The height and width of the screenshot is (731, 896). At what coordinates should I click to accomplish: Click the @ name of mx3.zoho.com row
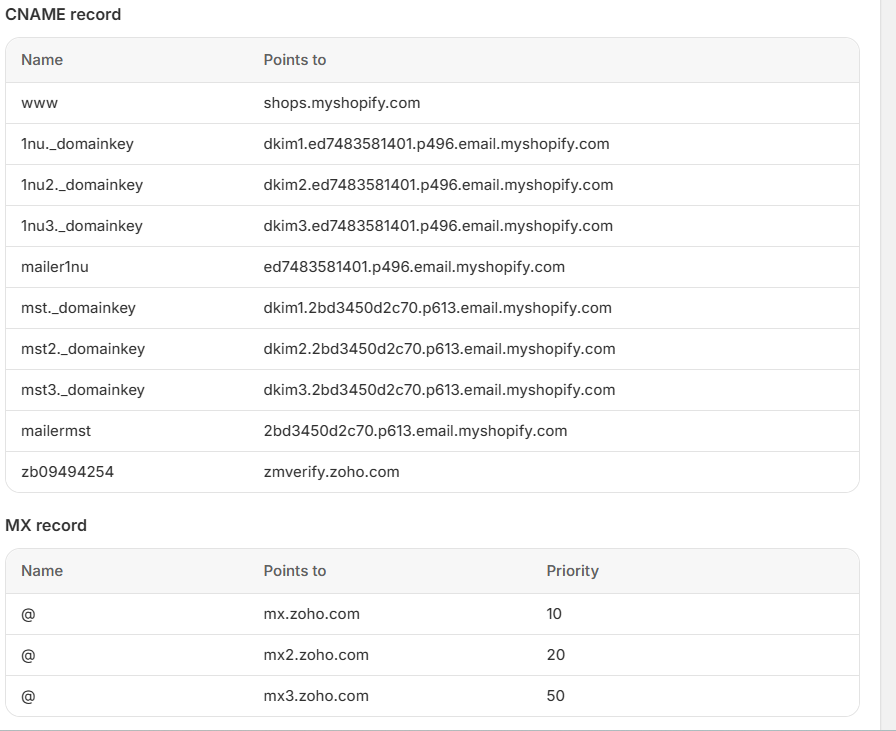28,697
